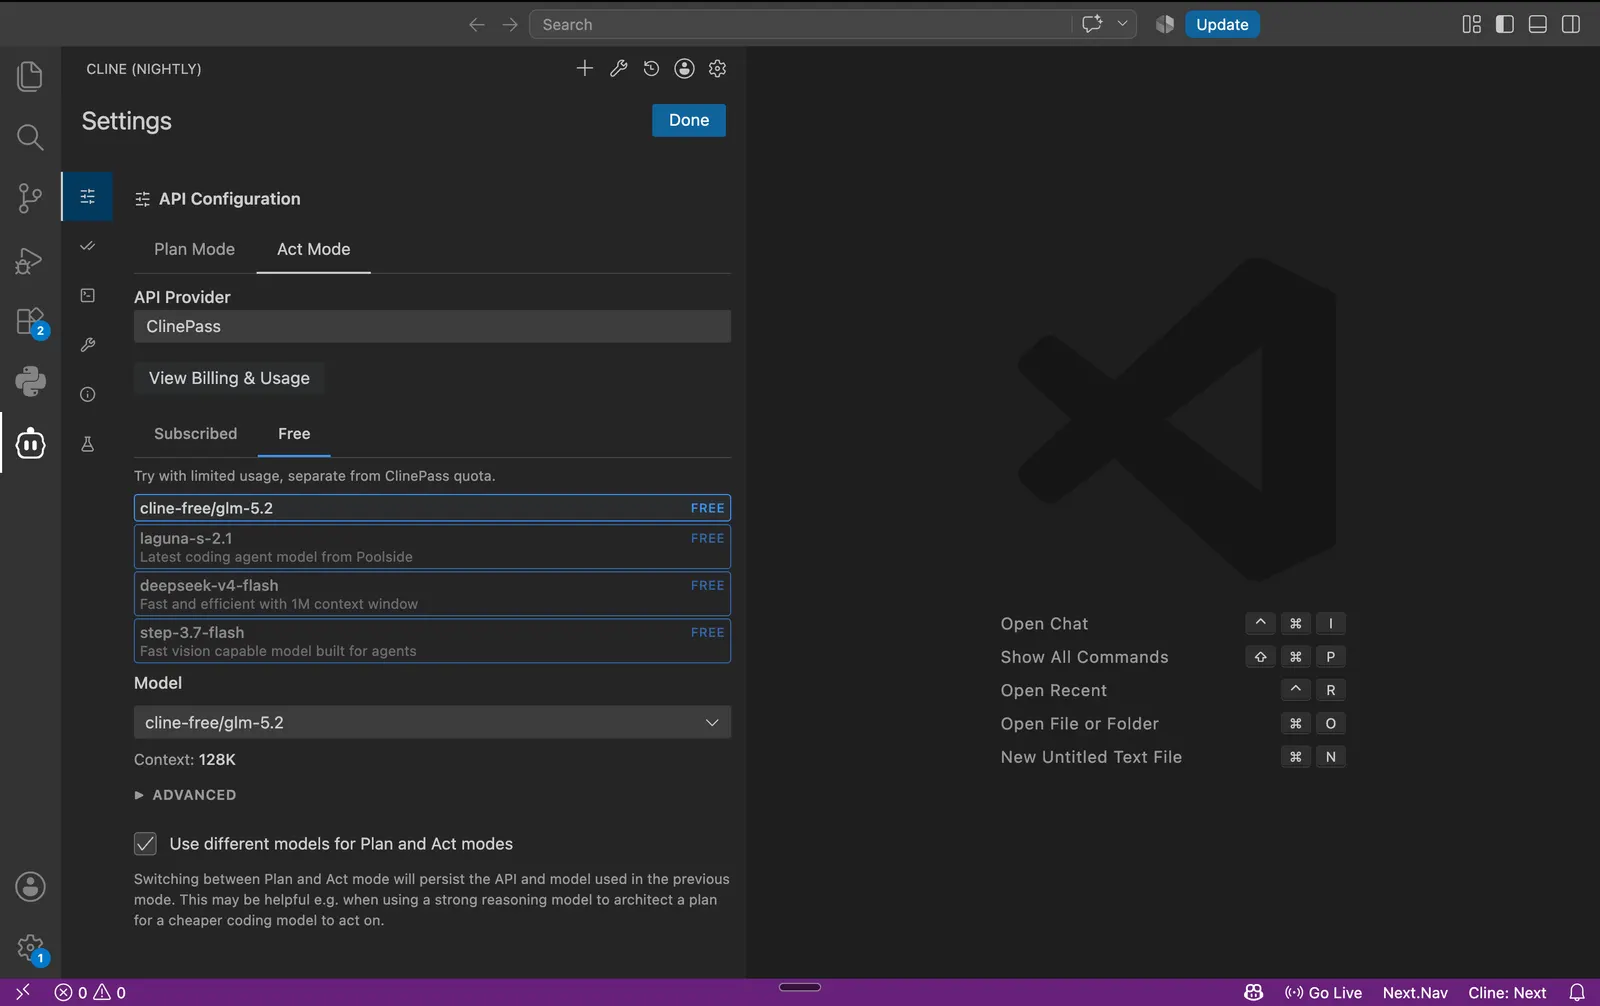Open Cline account icon in header

(x=684, y=68)
